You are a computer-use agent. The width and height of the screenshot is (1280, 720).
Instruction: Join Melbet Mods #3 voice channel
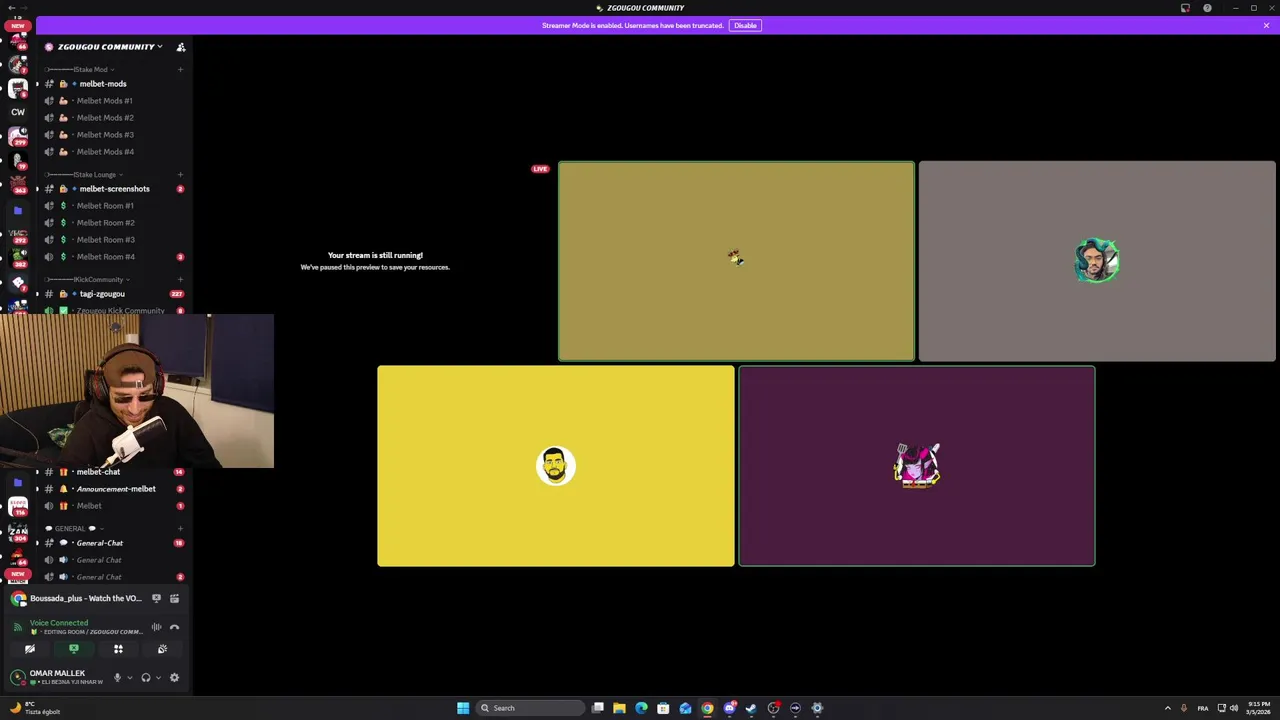click(113, 135)
